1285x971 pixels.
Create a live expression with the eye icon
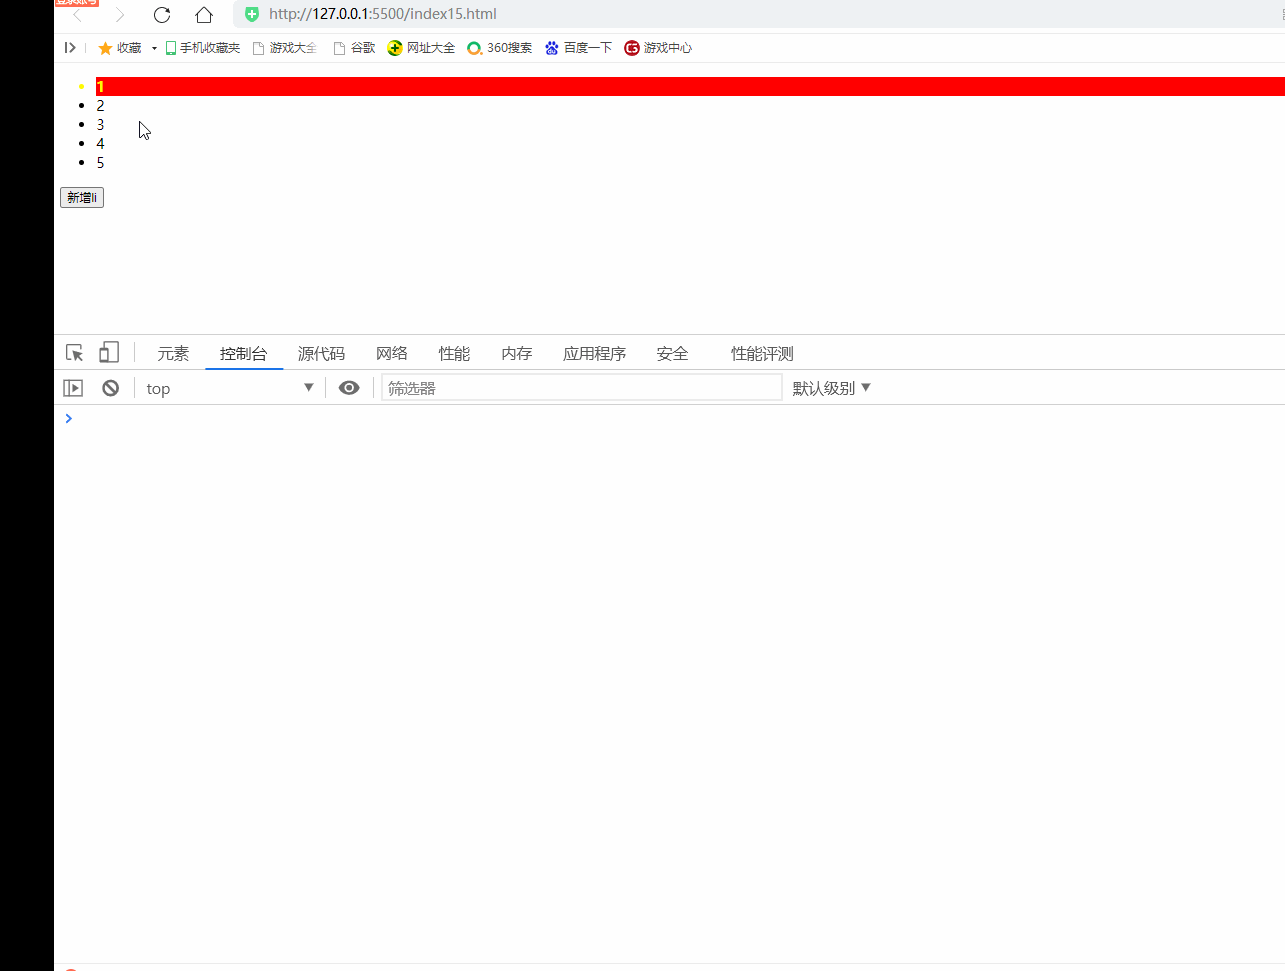(x=348, y=387)
